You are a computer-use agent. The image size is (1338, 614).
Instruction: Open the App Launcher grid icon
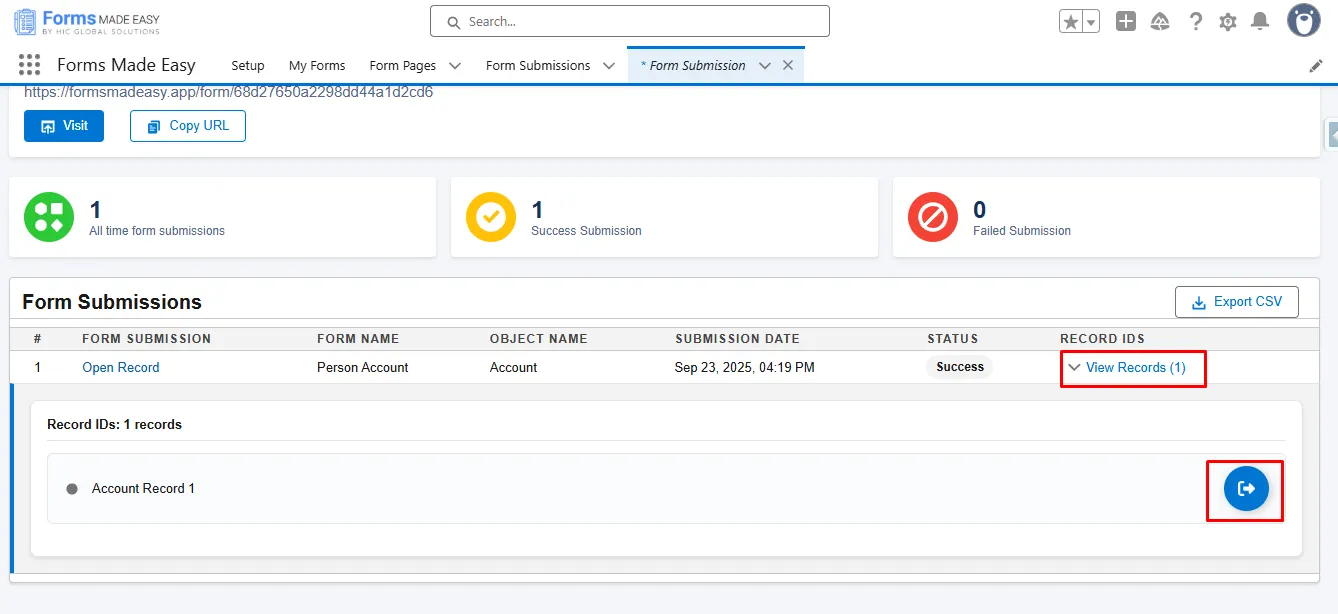tap(29, 65)
